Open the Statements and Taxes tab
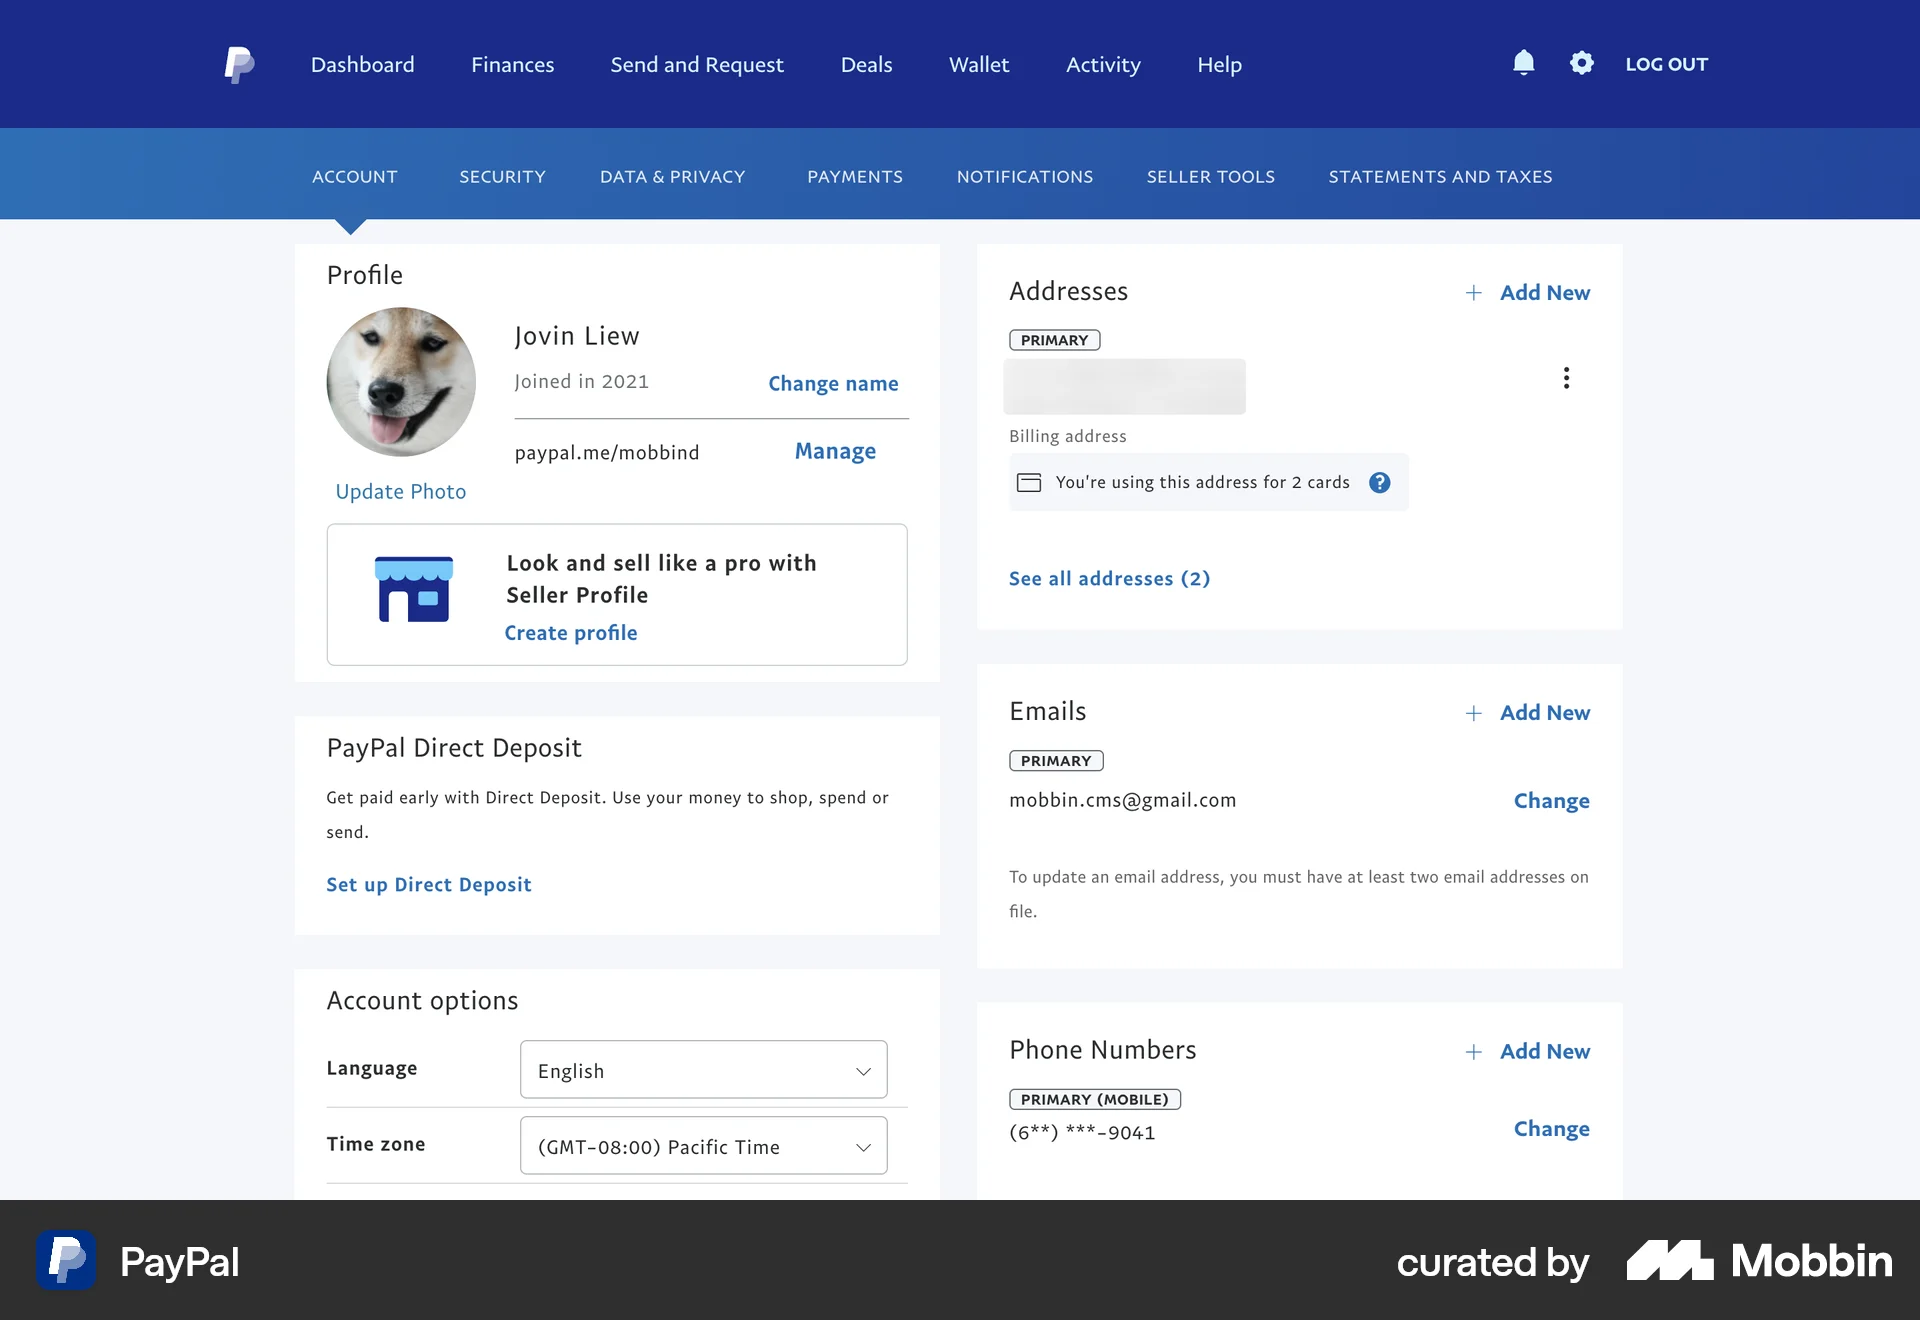The width and height of the screenshot is (1920, 1320). (1440, 176)
